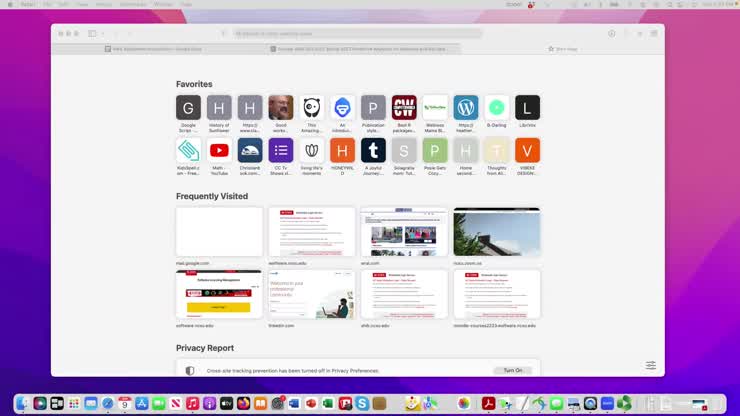Open the Publication style favorite
Screen dimensions: 740x416
click(x=373, y=108)
